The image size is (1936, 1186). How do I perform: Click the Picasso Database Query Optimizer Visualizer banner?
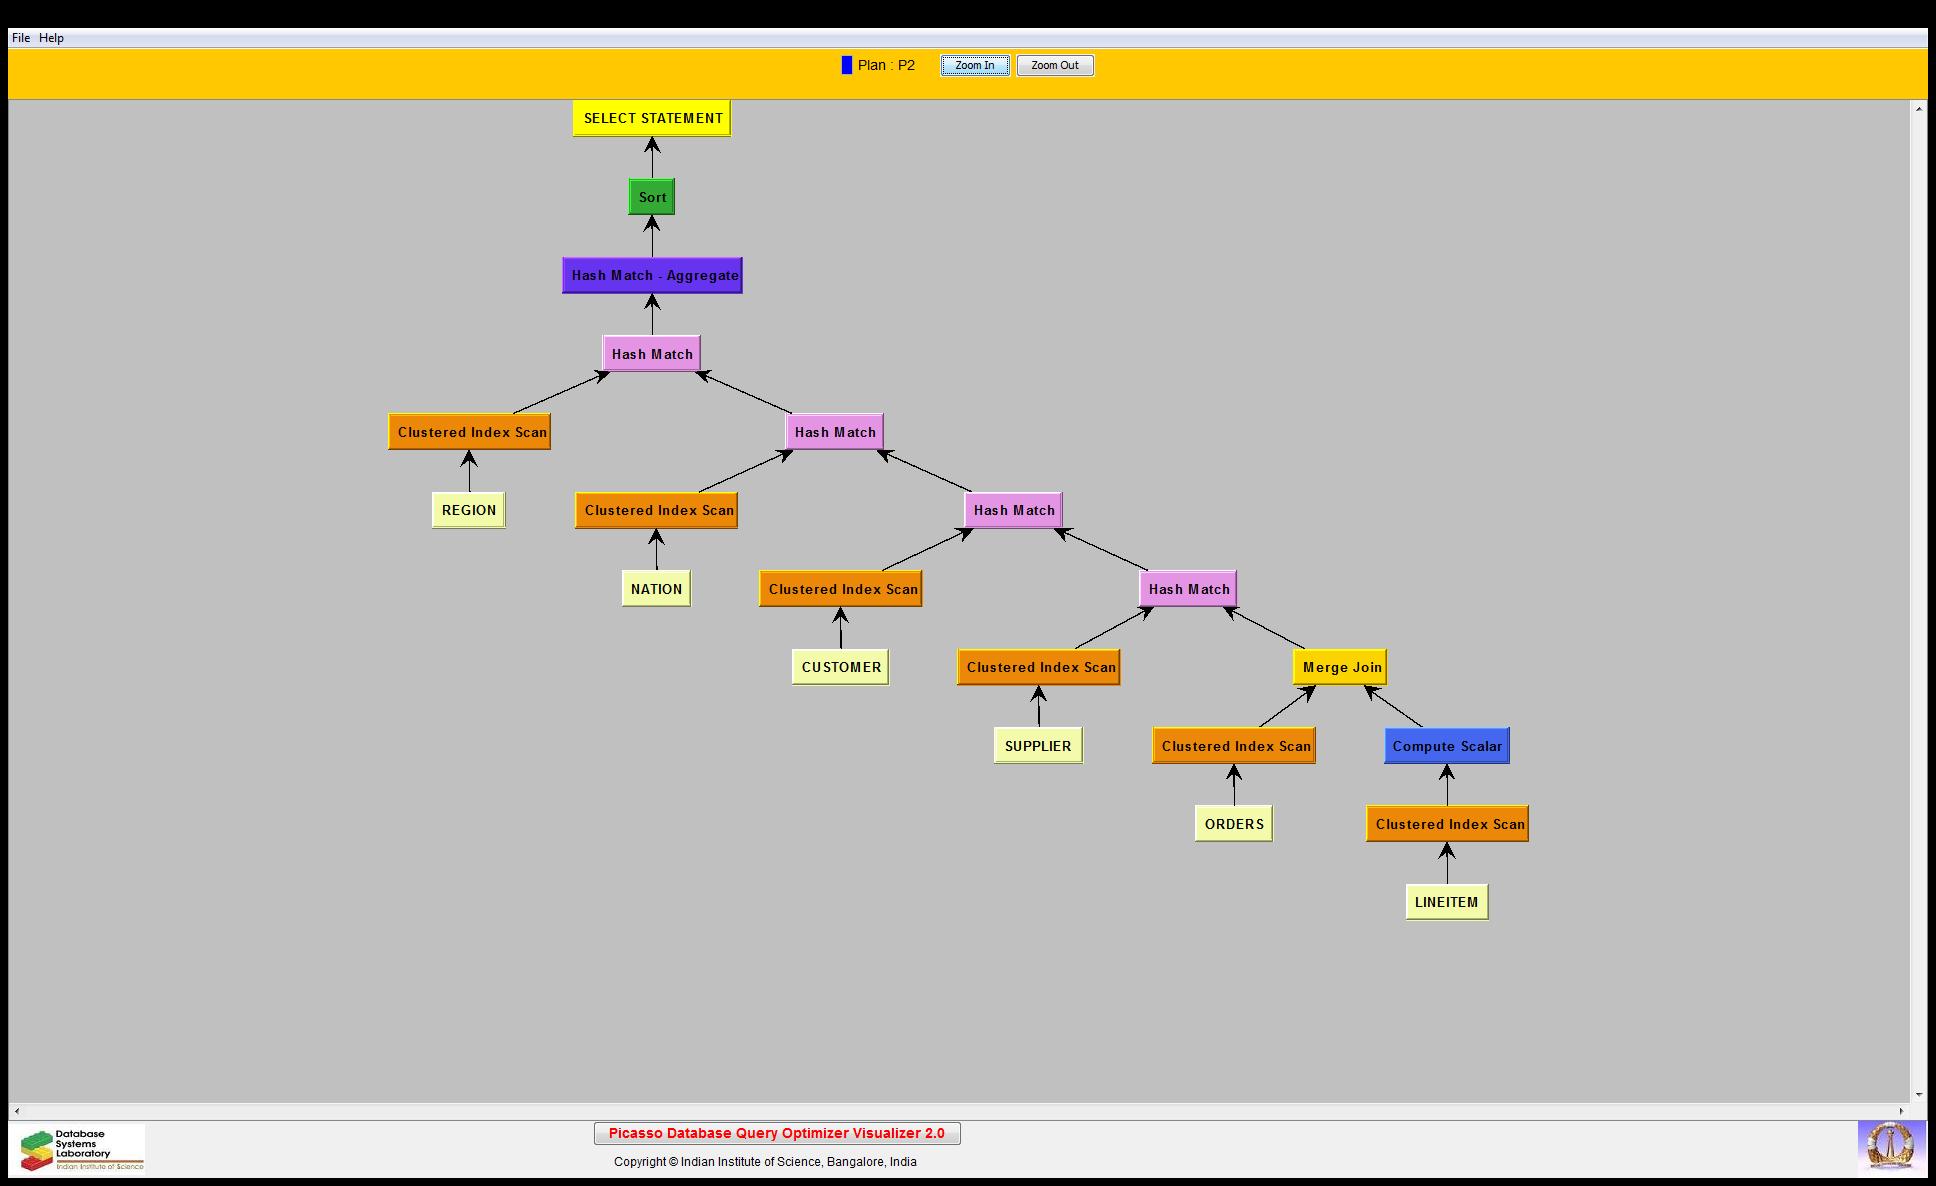(x=777, y=1133)
